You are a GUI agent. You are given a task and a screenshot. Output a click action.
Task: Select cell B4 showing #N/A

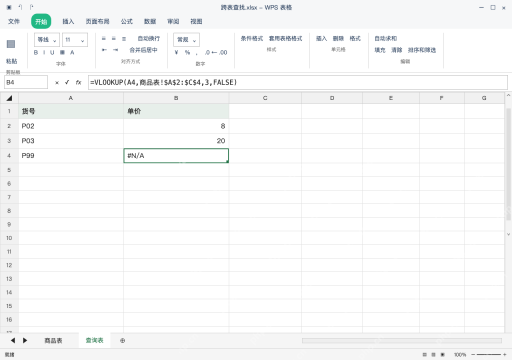click(176, 156)
